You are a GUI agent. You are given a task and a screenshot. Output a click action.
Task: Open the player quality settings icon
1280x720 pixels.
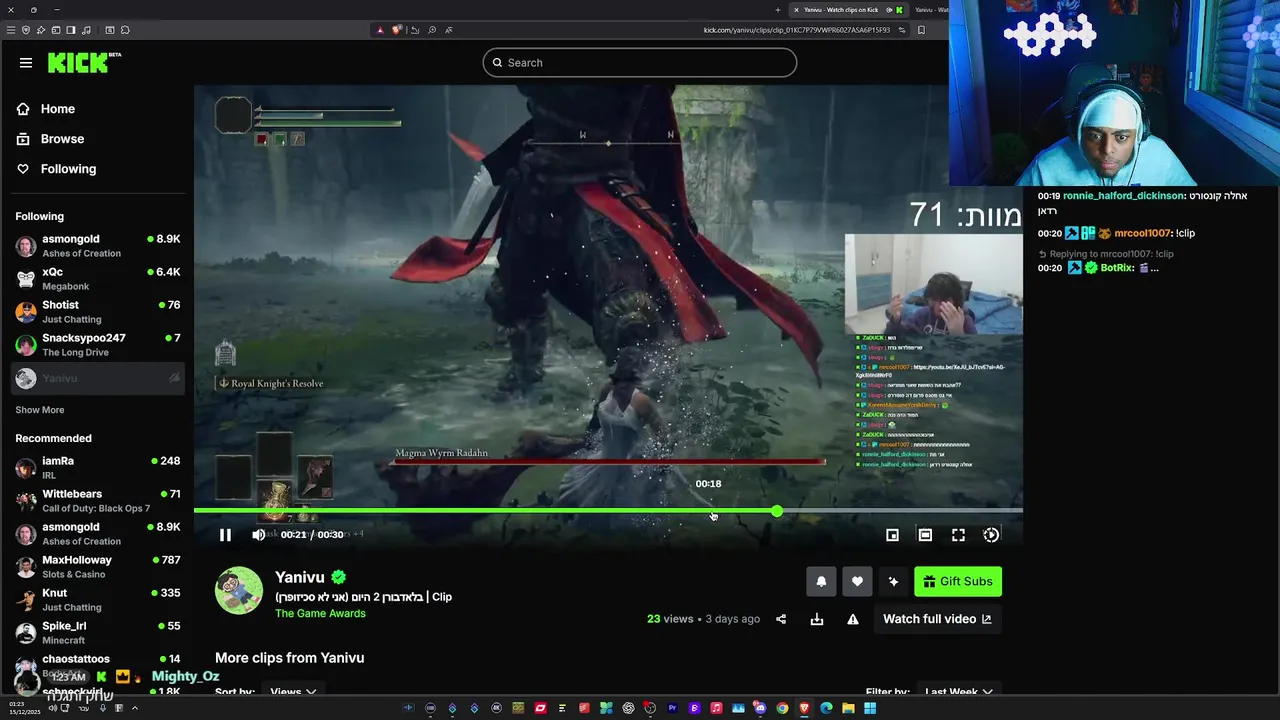coord(991,535)
